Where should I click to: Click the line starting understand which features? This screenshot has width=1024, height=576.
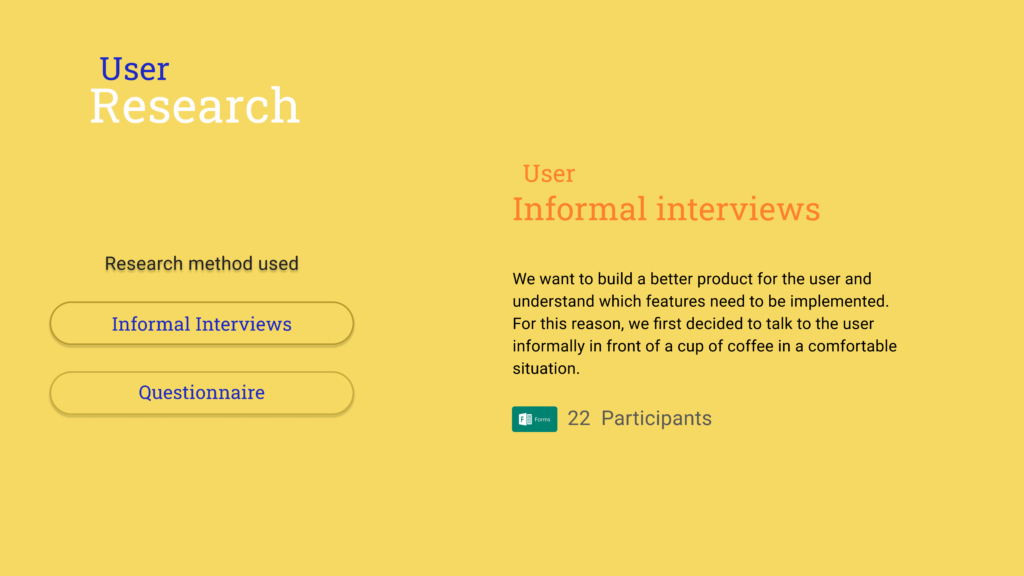click(701, 301)
